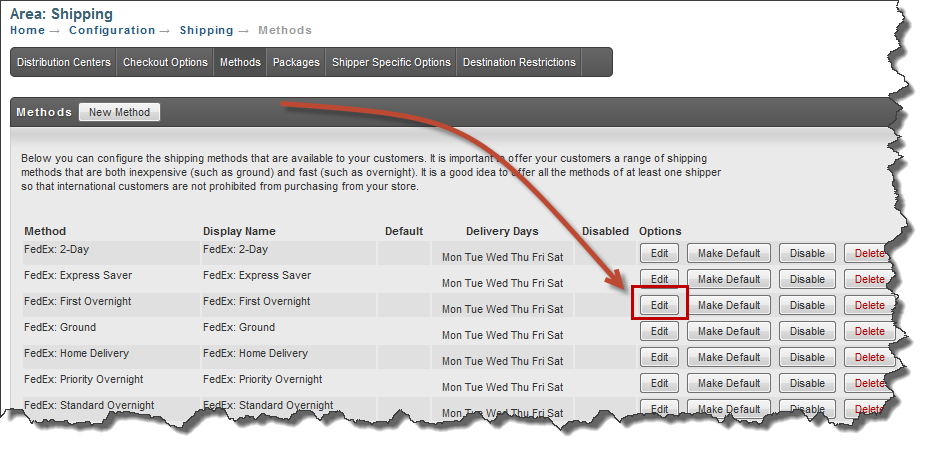Edit the FedEx: Home Delivery method
Viewport: 930px width, 452px height.
tap(659, 358)
